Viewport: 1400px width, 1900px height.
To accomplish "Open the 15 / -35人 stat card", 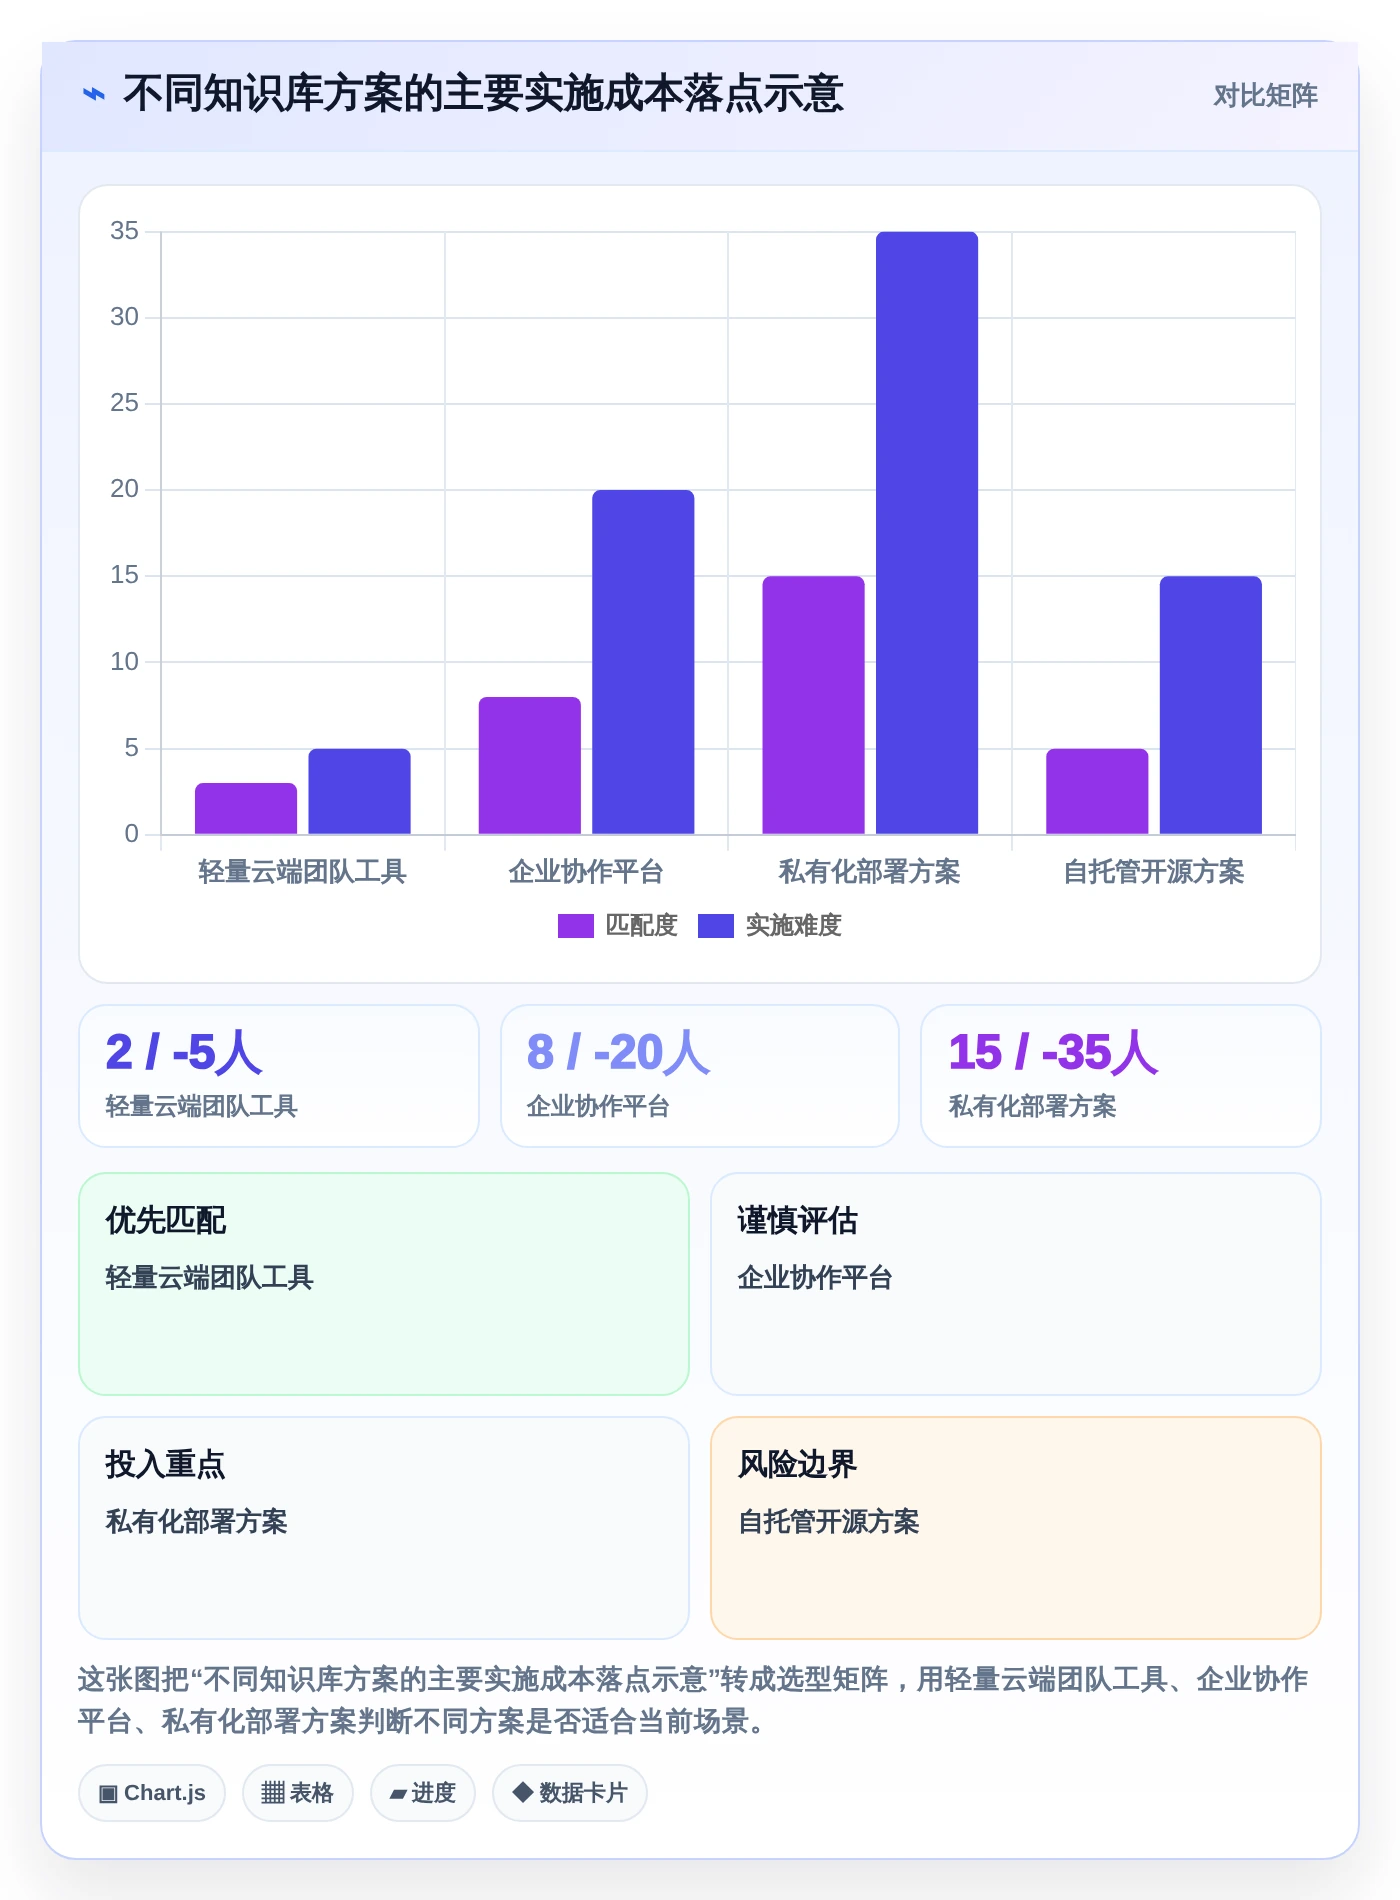I will click(x=1121, y=1076).
